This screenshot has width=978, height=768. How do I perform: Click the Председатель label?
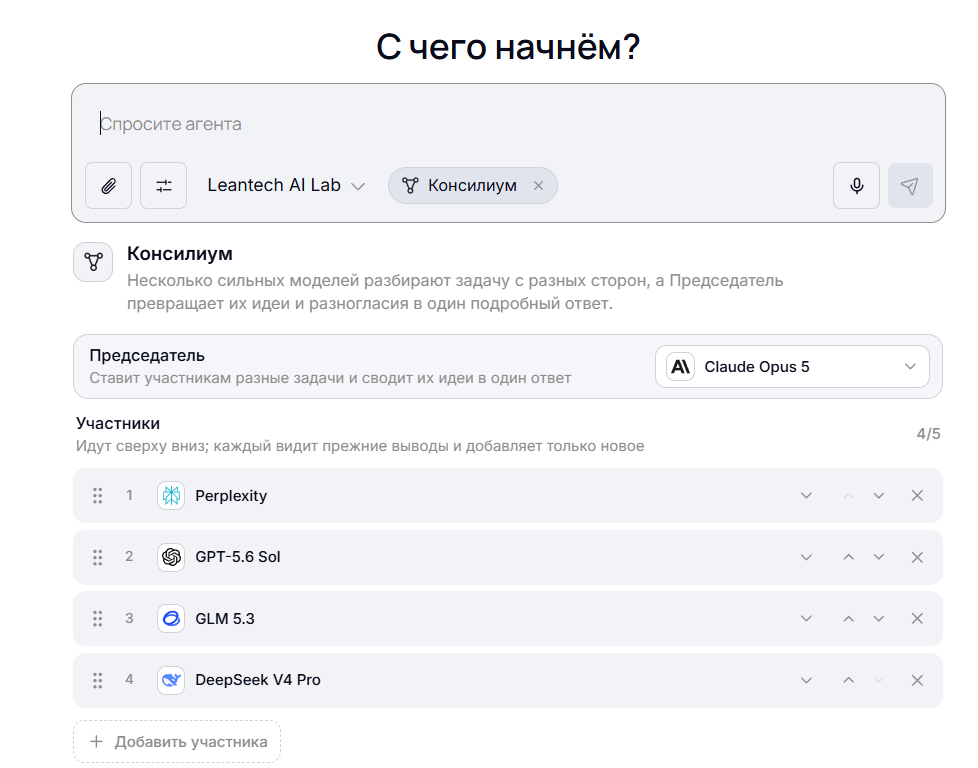(x=147, y=356)
